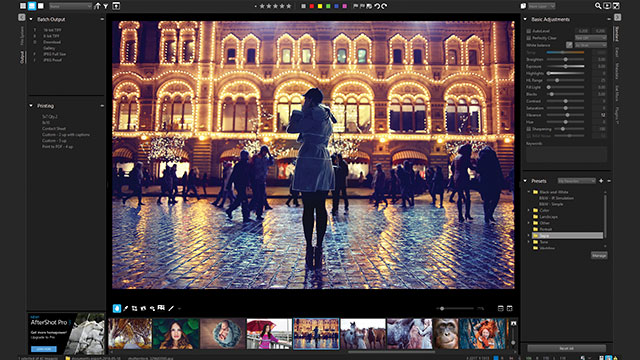Click the Contrast slider handle

[566, 101]
